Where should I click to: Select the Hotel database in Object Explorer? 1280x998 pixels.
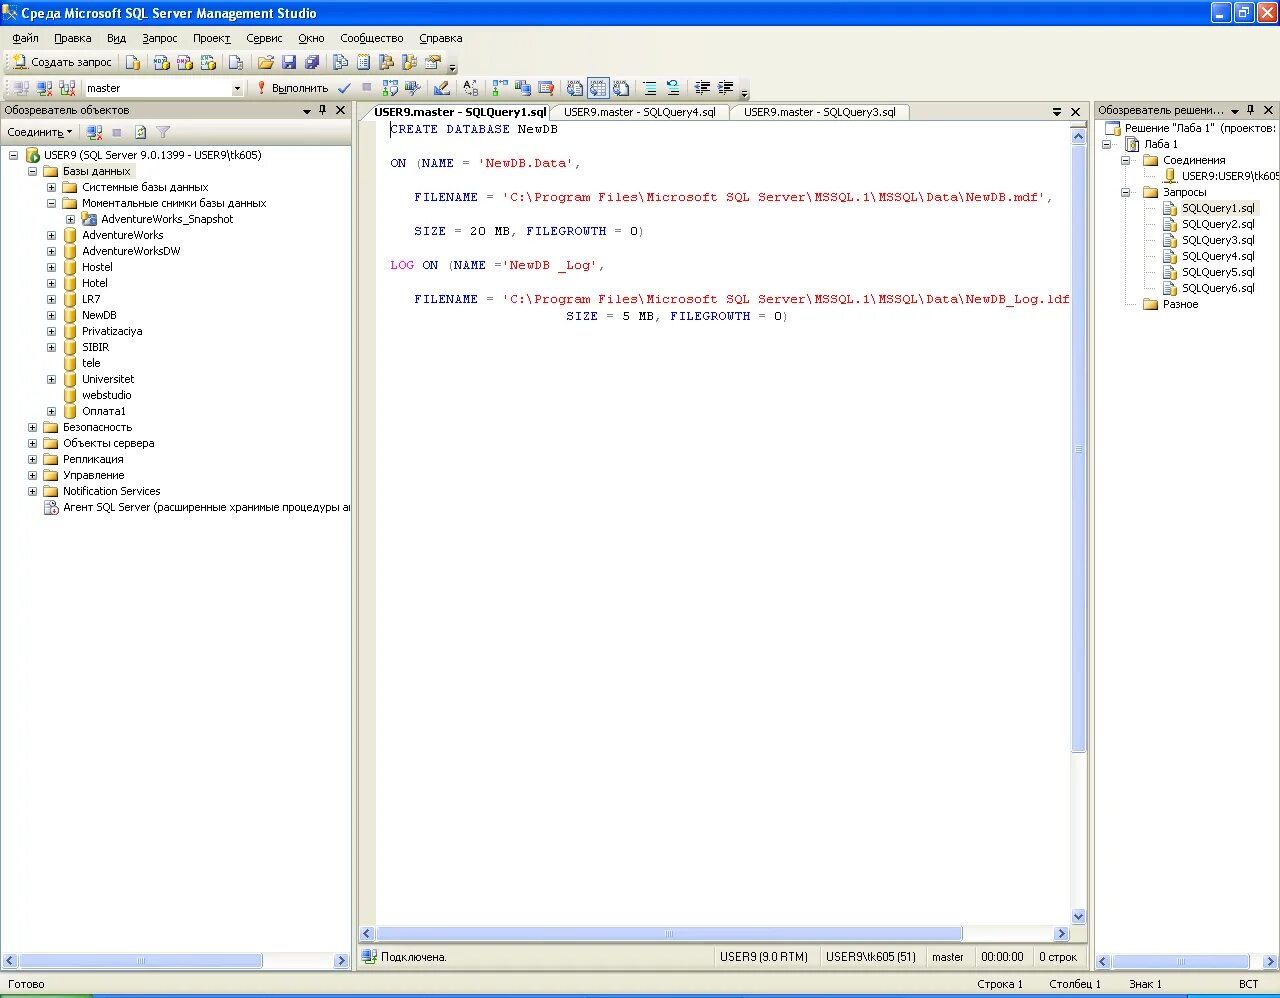point(95,283)
